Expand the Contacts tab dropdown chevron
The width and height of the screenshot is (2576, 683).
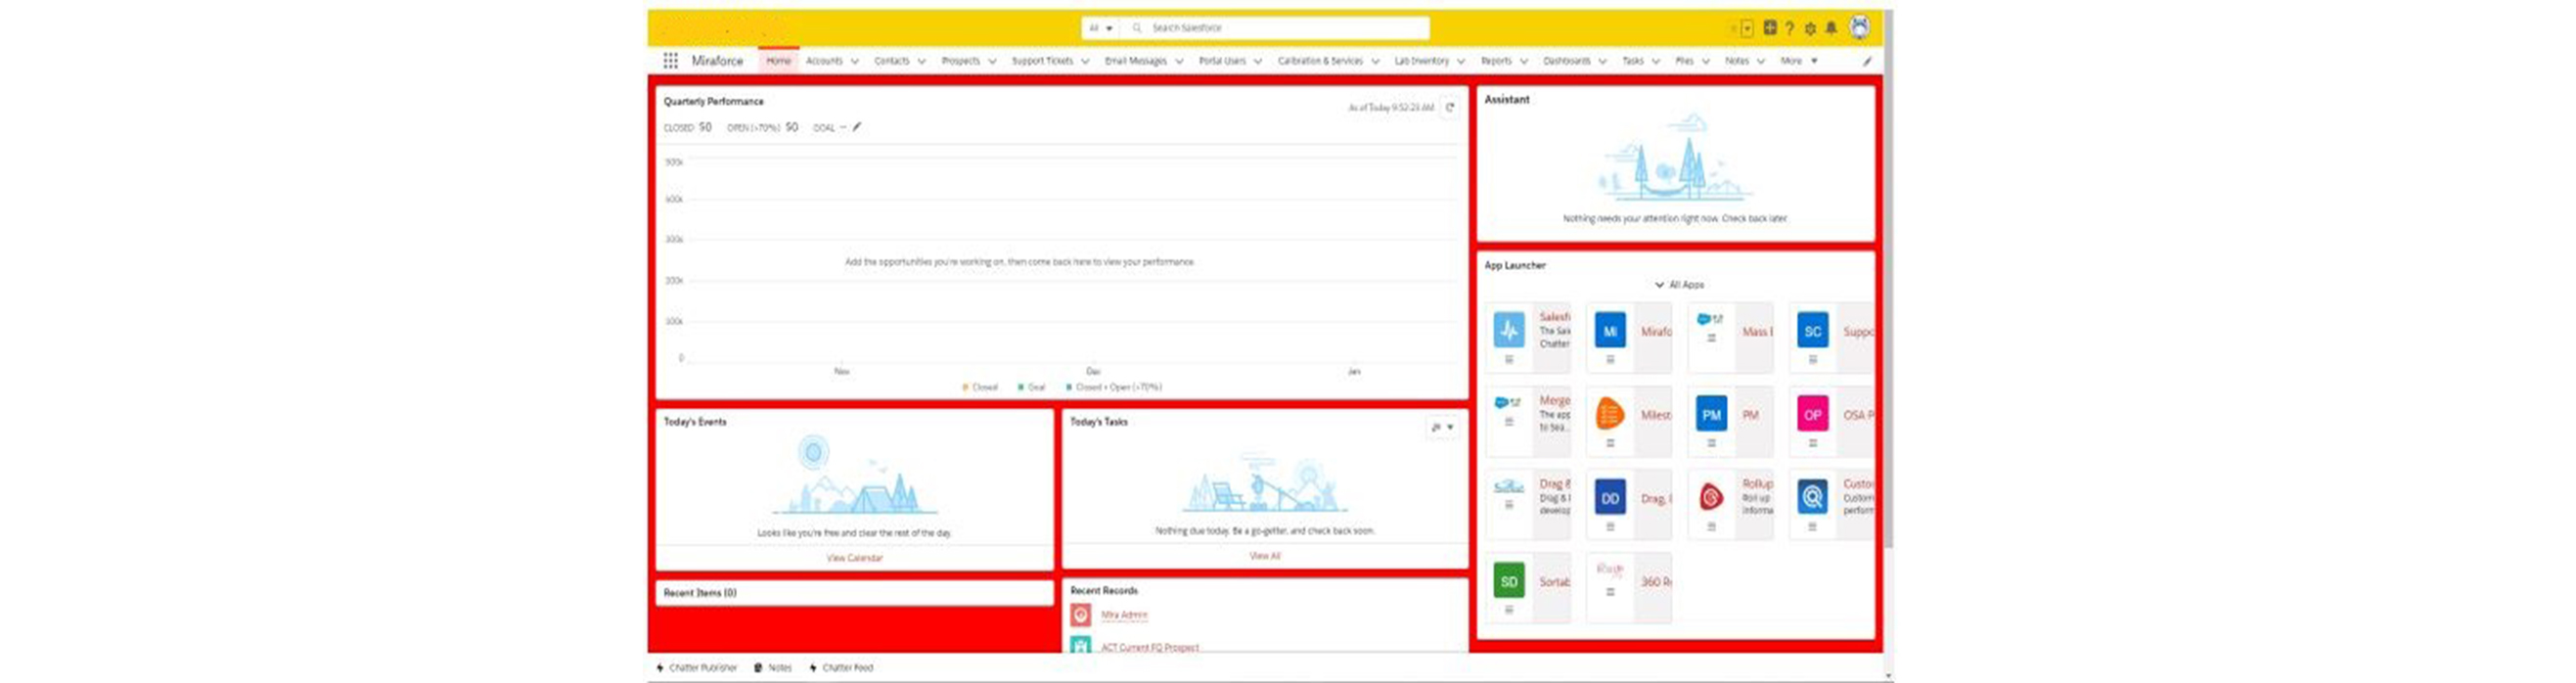point(922,61)
